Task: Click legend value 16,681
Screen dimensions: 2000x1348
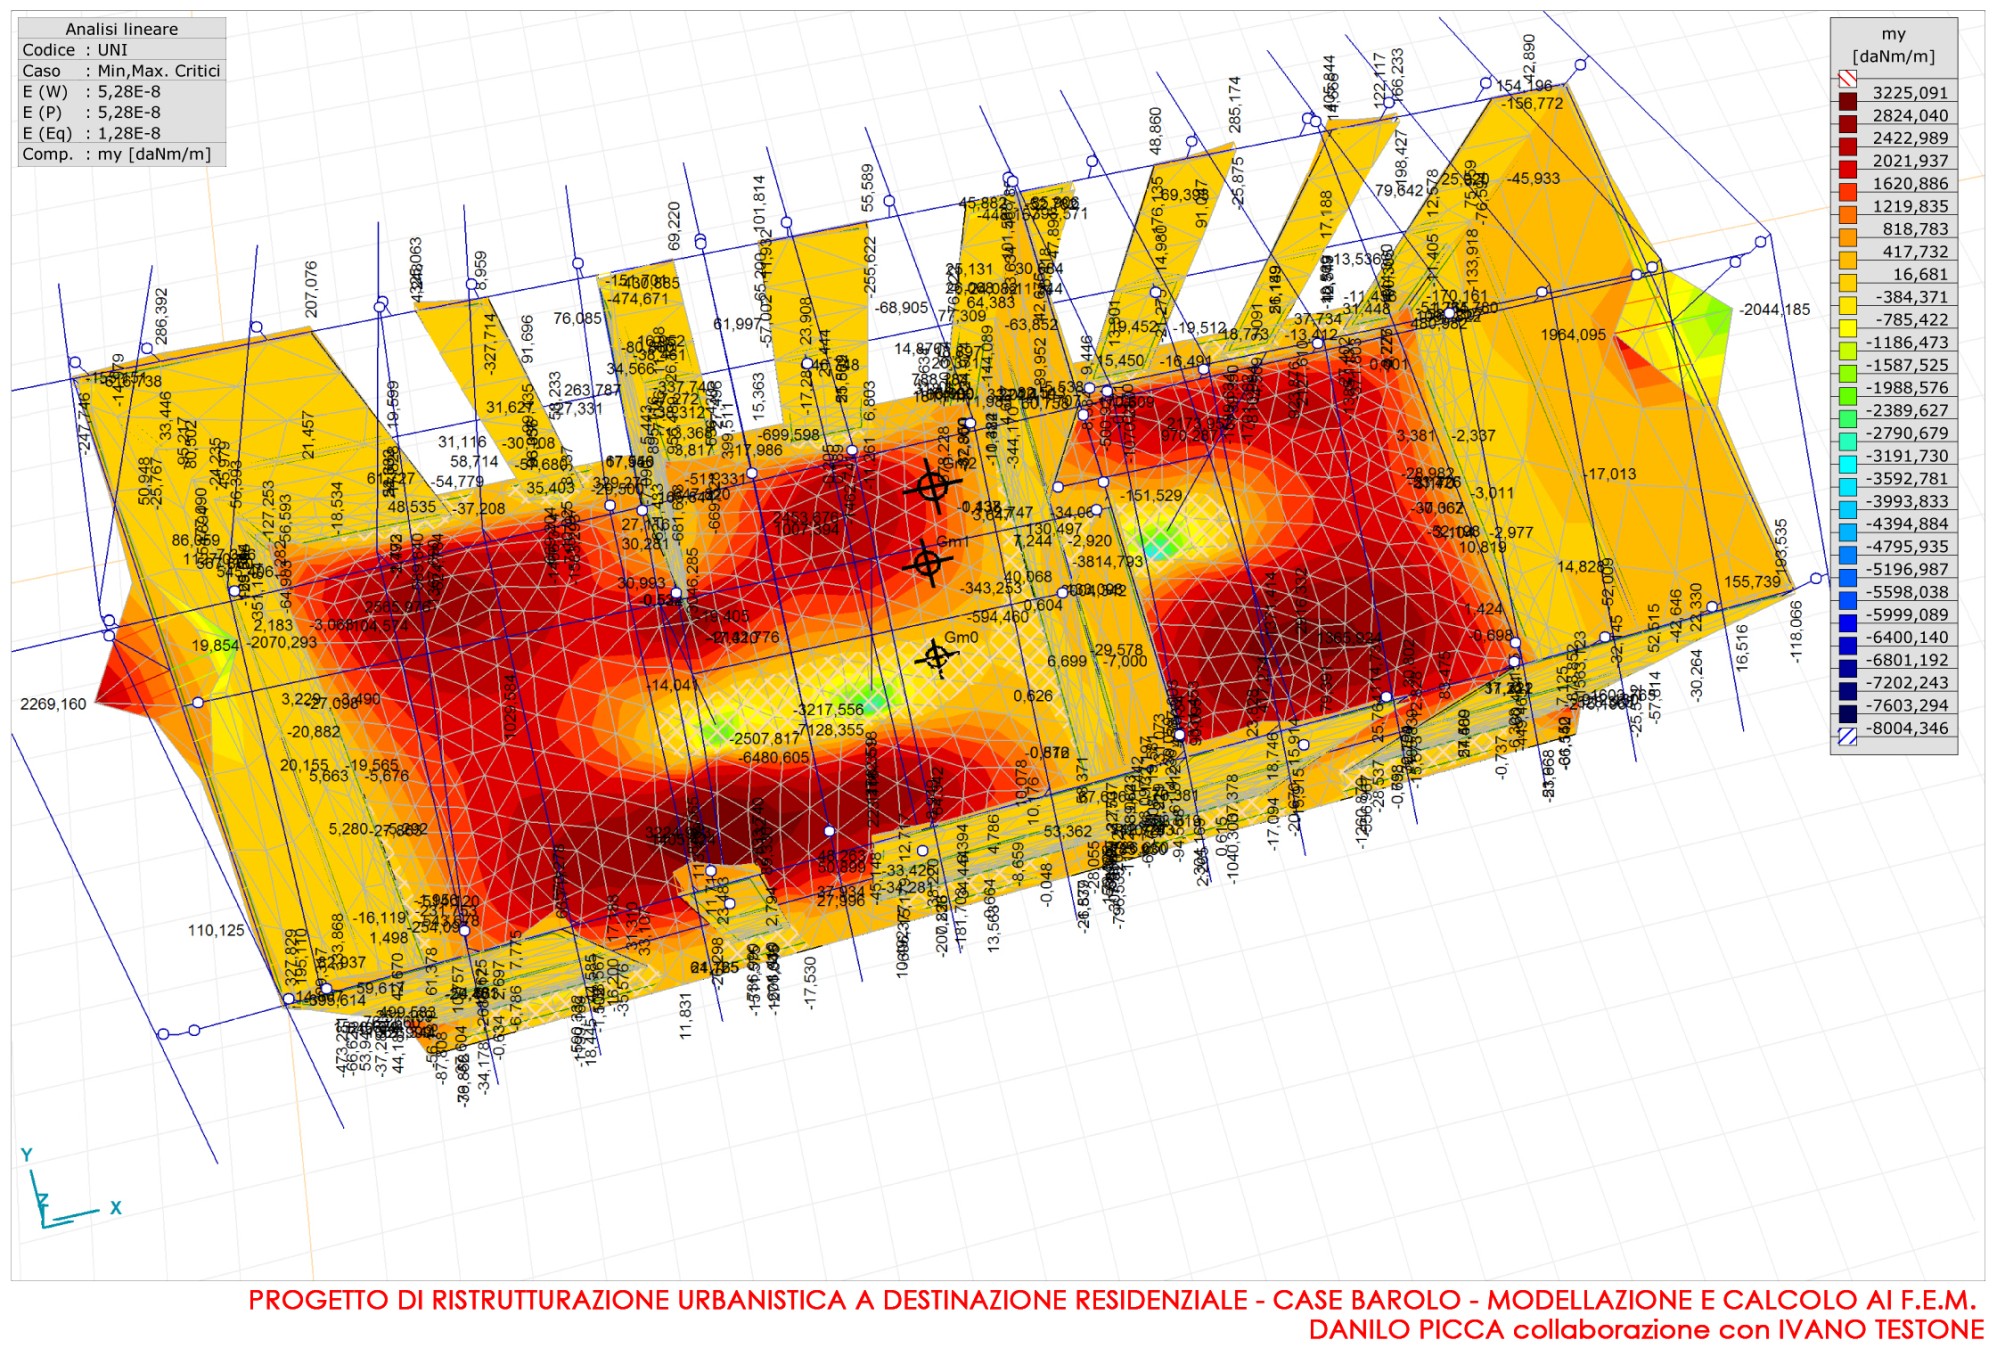Action: coord(1920,274)
